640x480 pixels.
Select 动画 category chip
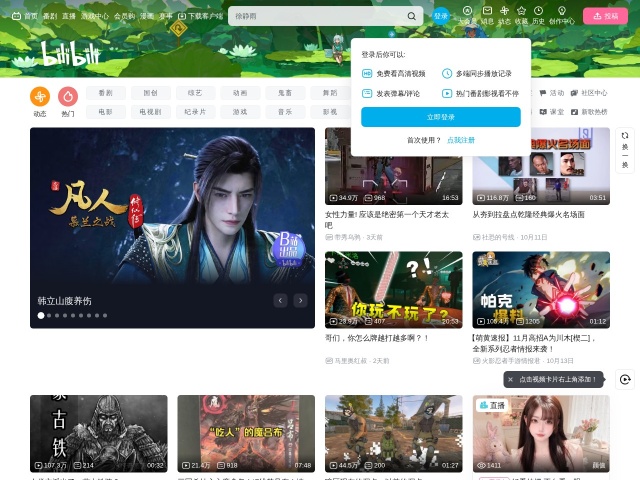point(240,93)
